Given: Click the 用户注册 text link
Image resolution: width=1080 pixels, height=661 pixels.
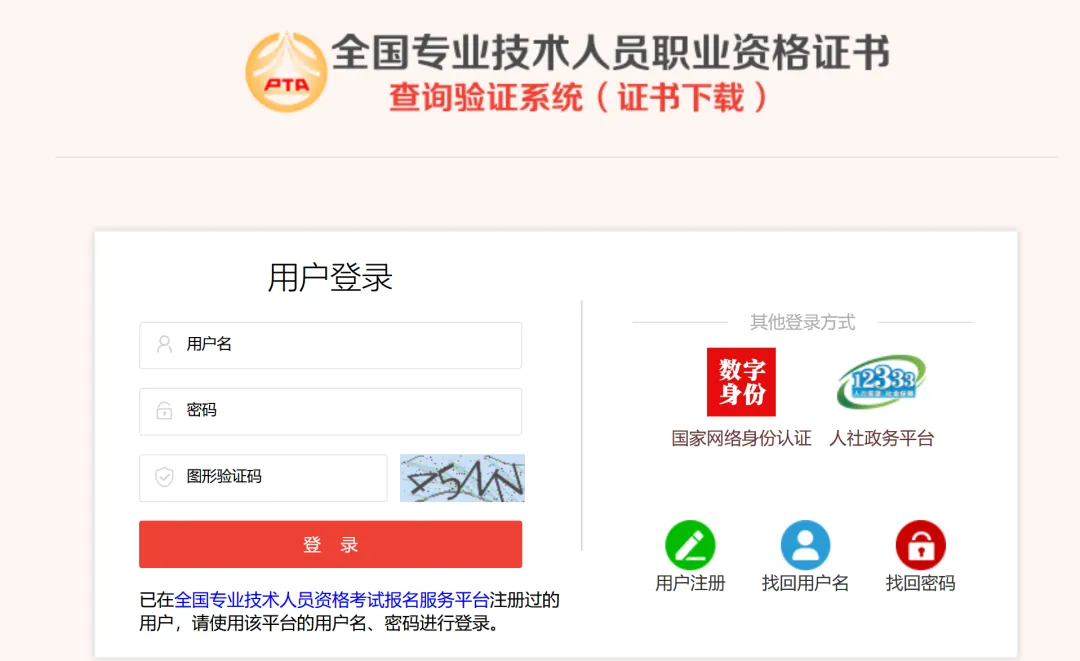Looking at the screenshot, I should point(690,583).
